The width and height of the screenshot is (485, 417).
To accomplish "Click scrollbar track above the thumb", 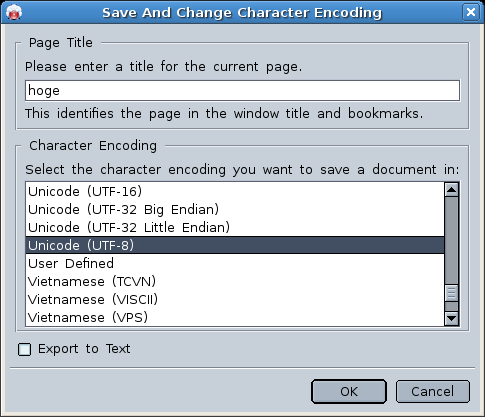I will [x=452, y=240].
